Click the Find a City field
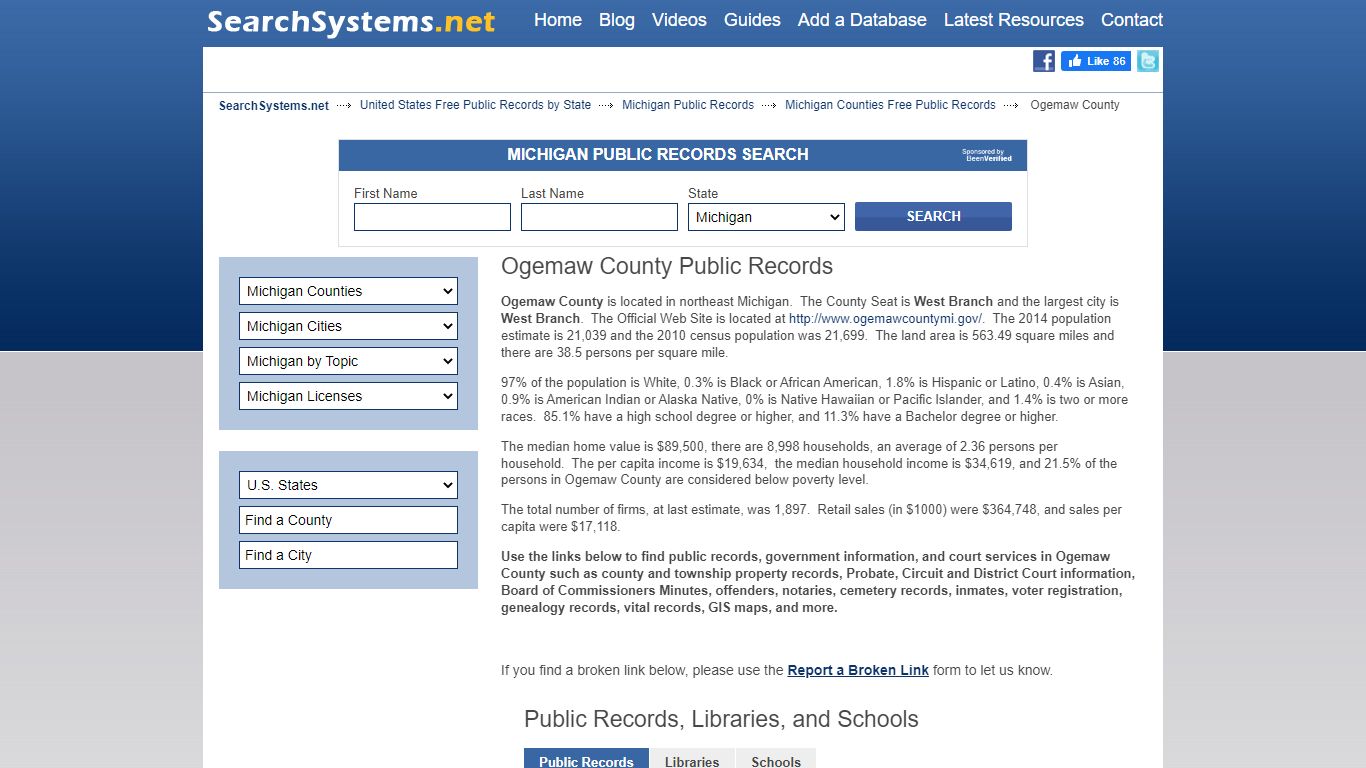 coord(348,555)
